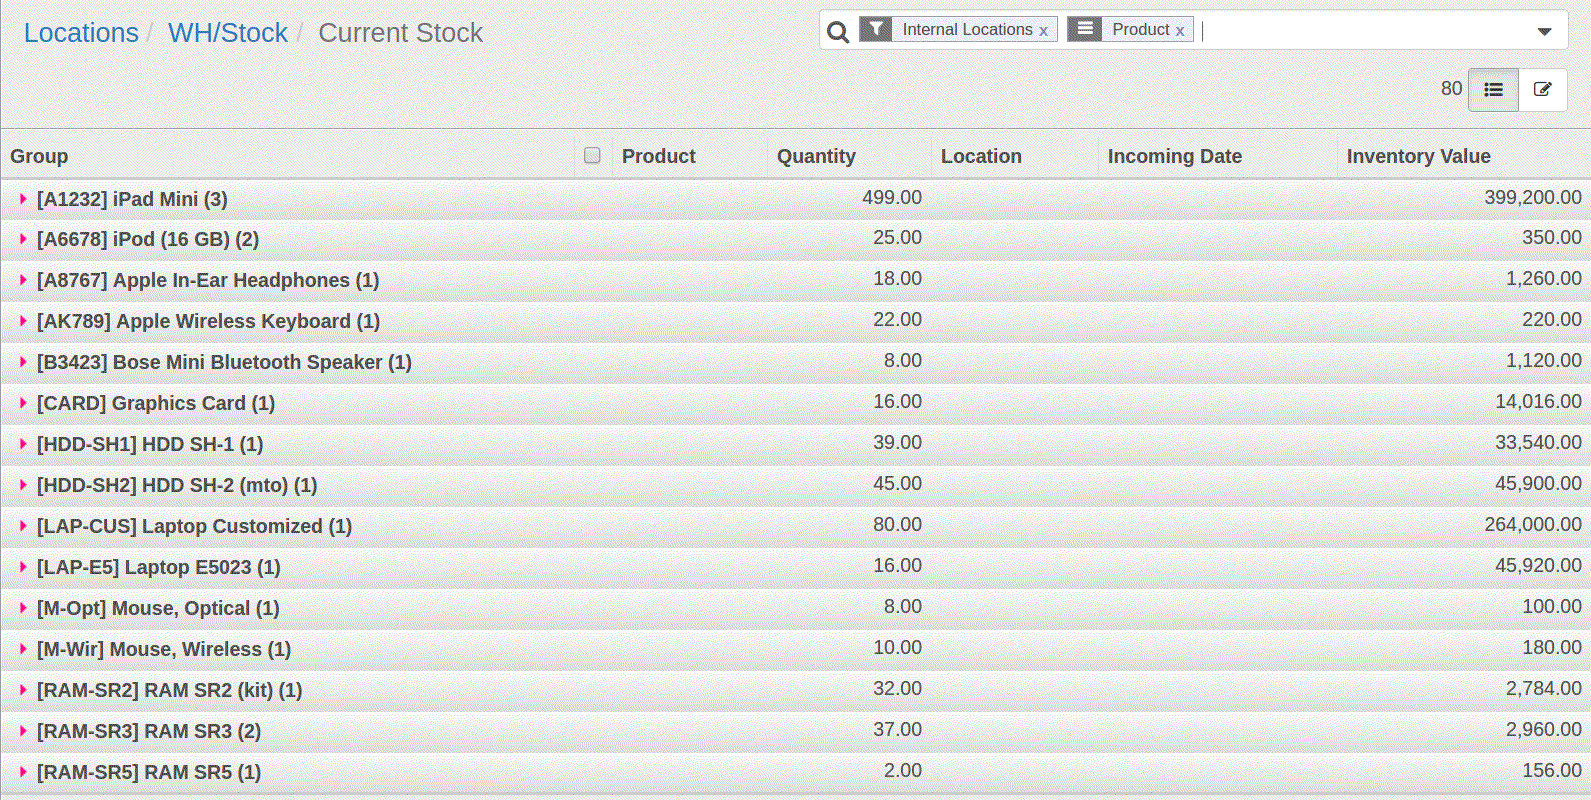Click the inventory value 399,200.00

coord(1532,198)
